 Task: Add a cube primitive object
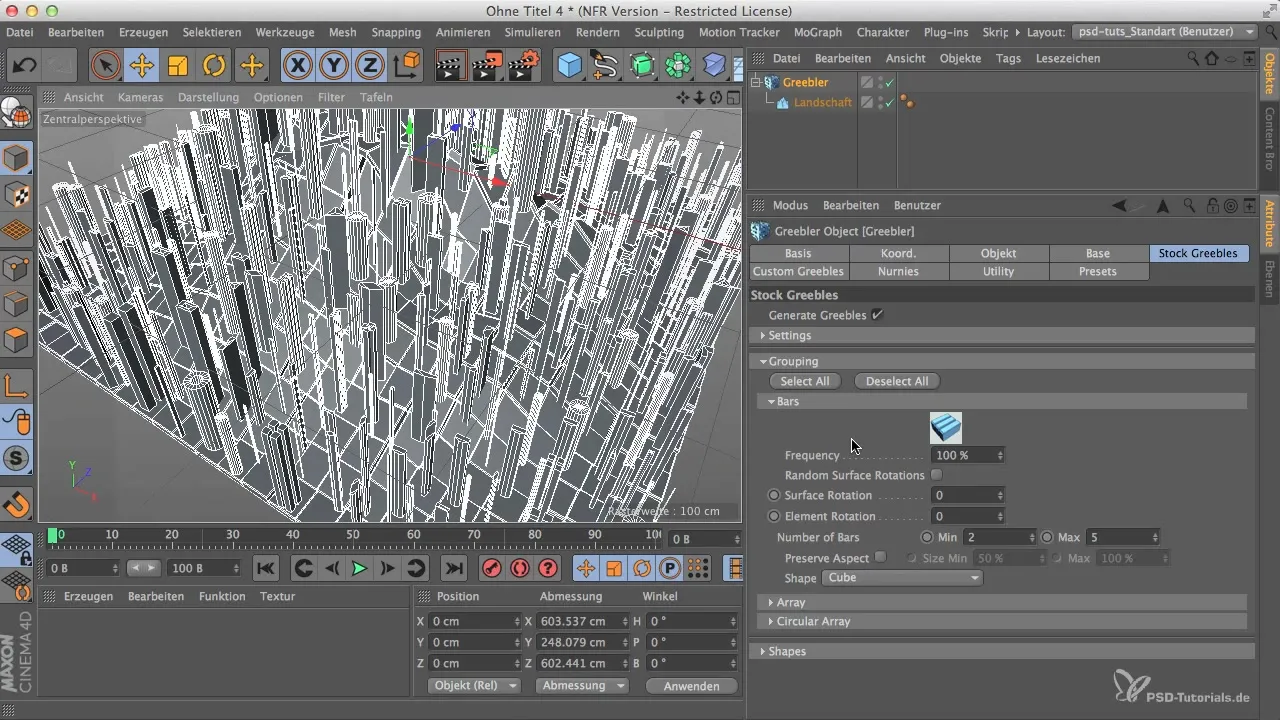(569, 66)
